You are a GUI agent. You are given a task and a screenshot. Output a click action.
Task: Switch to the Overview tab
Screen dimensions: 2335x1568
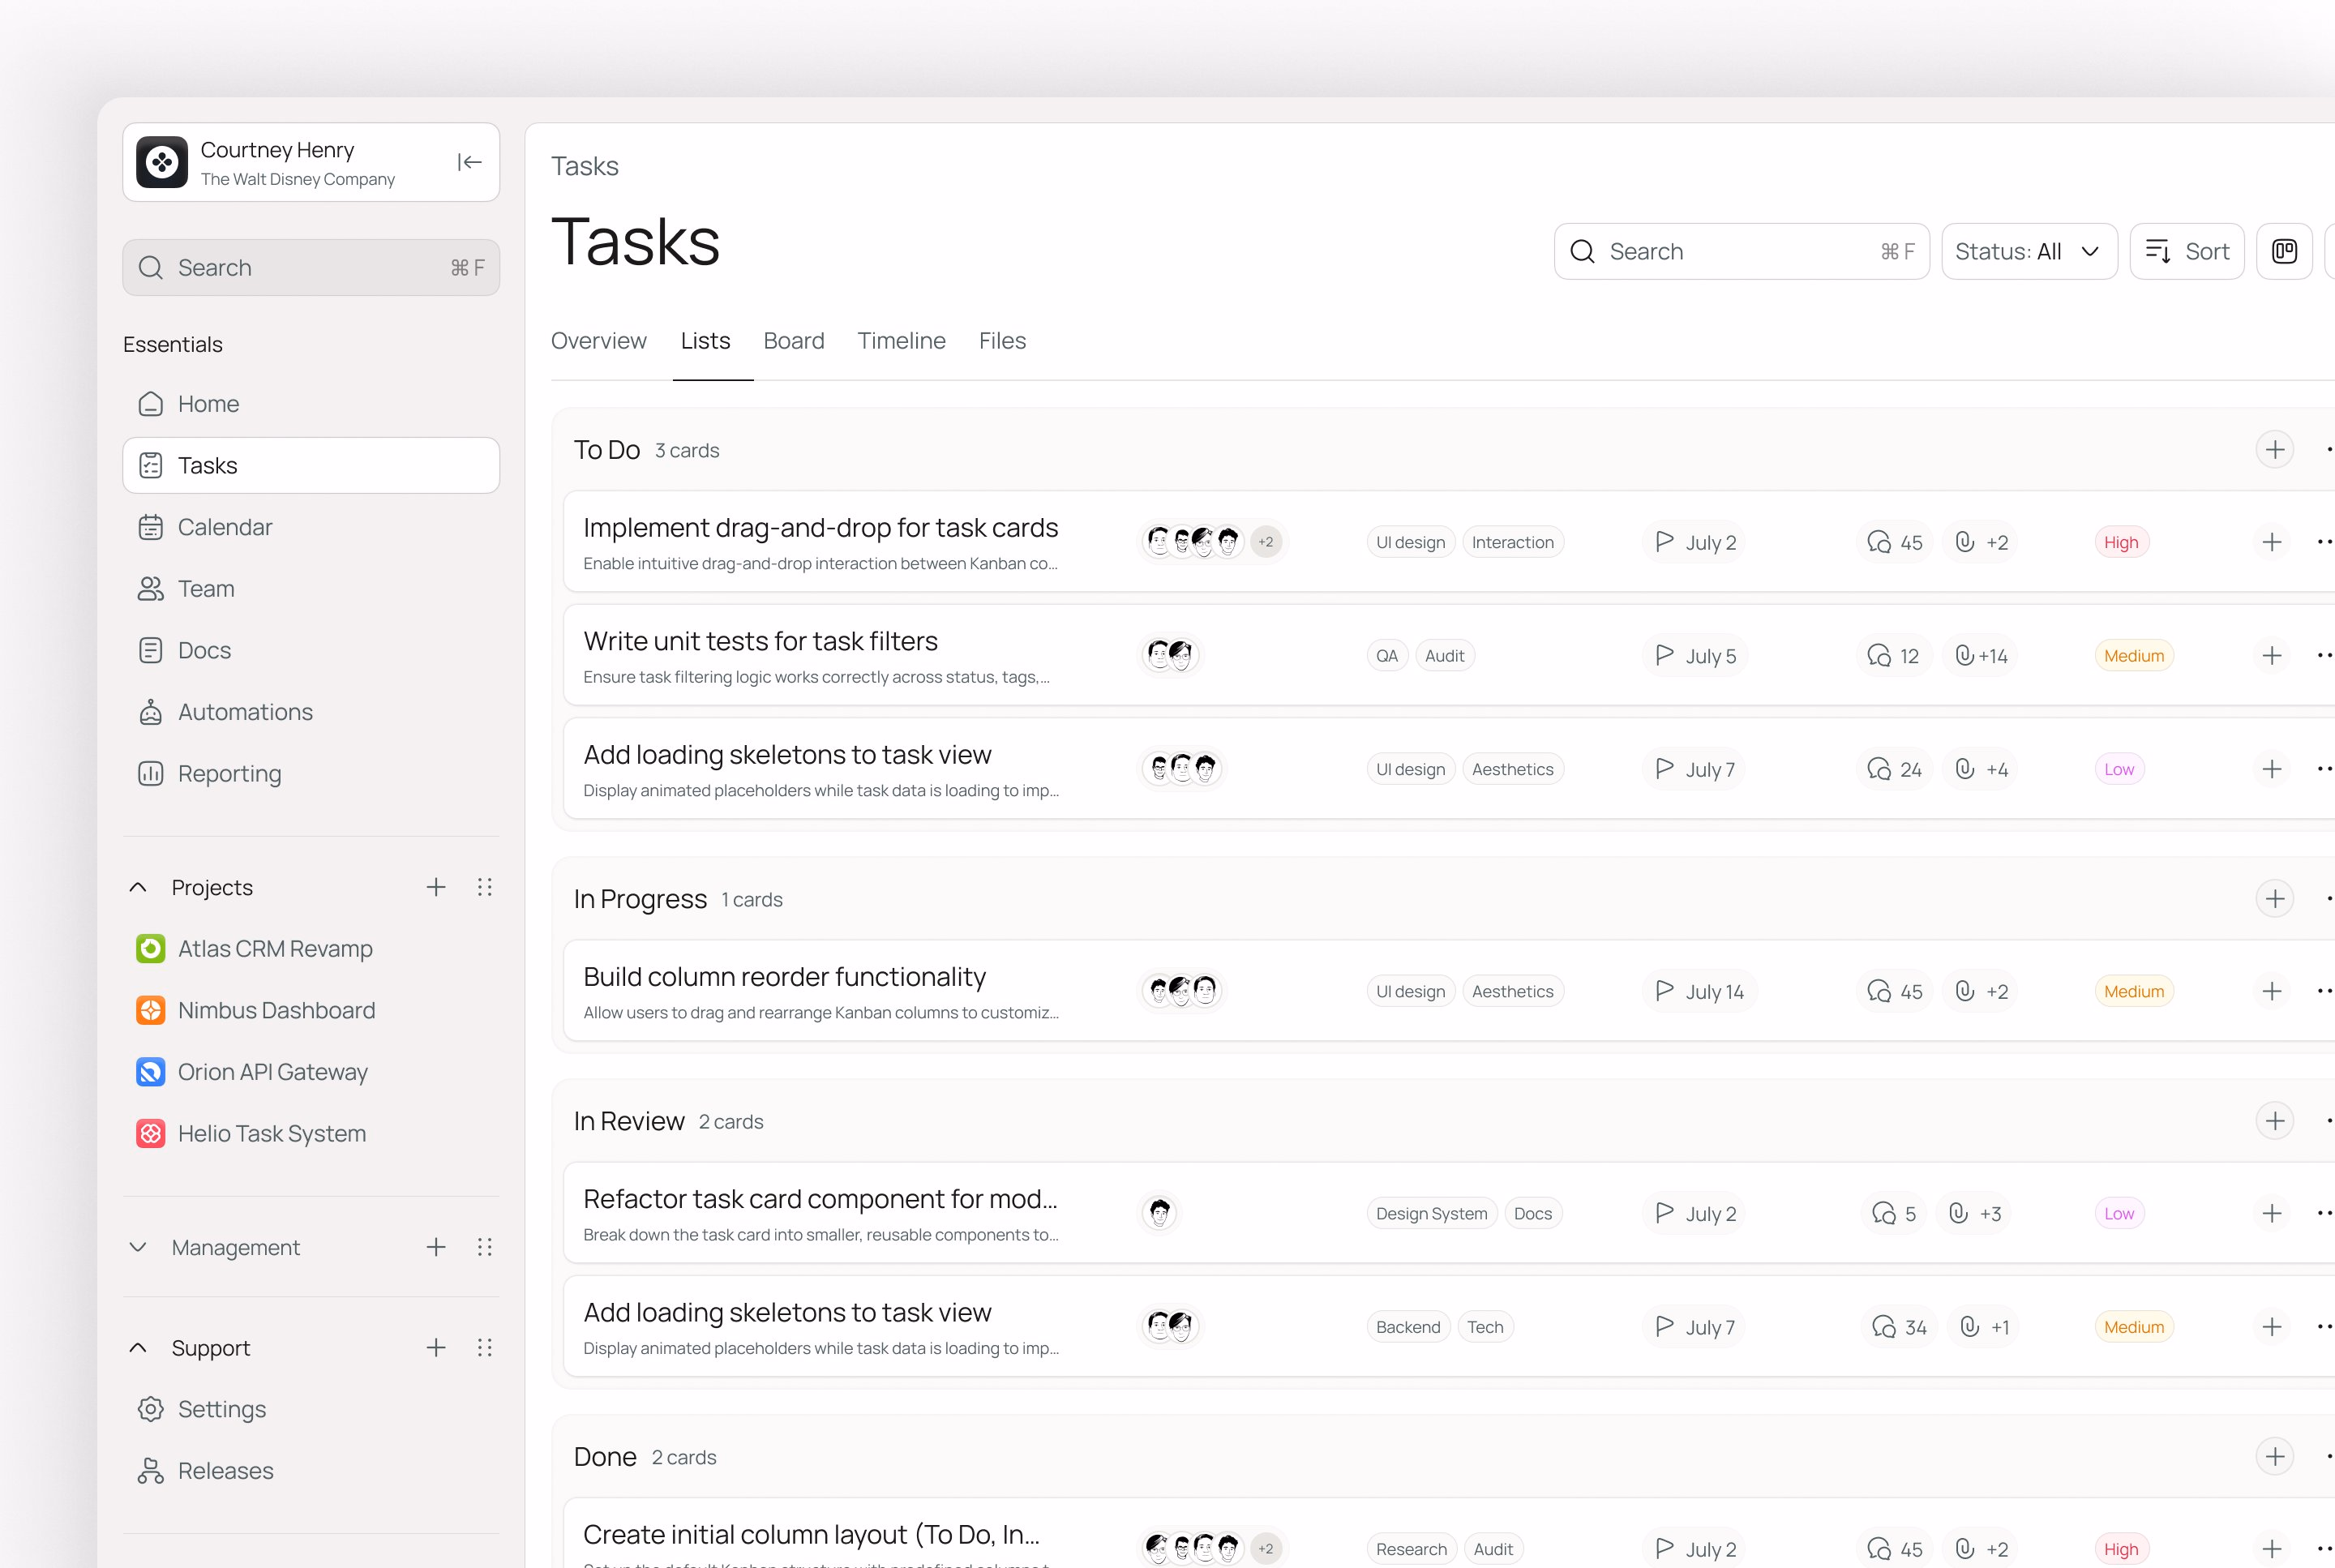[x=599, y=341]
